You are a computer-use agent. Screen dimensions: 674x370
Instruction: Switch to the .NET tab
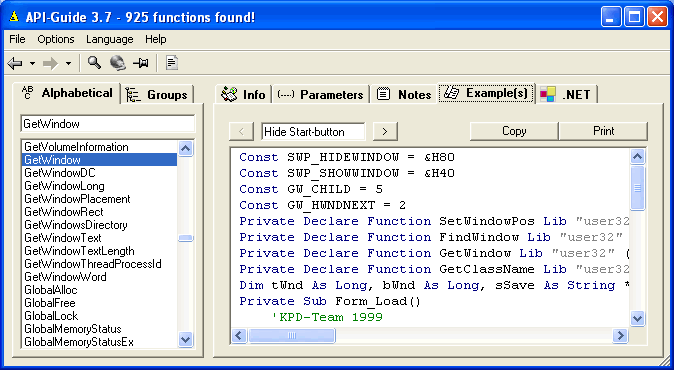coord(567,94)
